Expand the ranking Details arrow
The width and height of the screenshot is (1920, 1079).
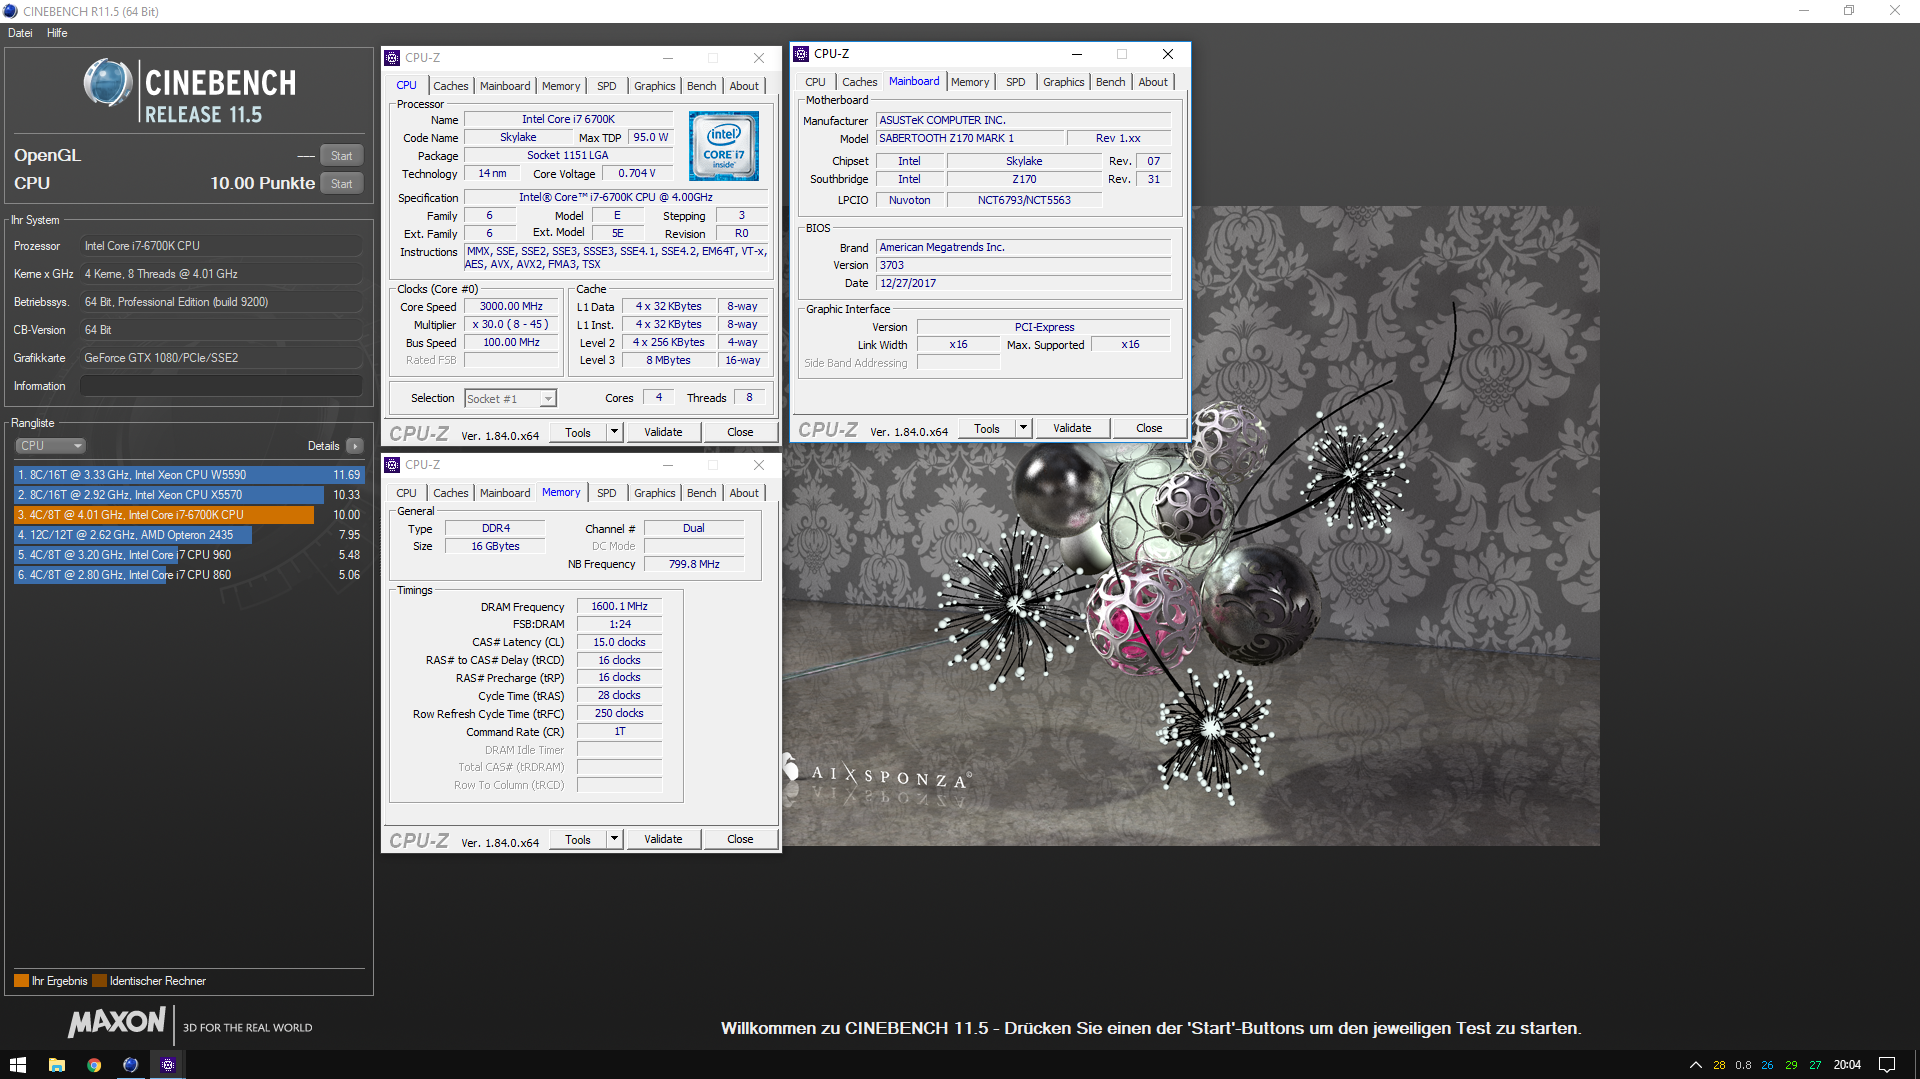(x=355, y=446)
